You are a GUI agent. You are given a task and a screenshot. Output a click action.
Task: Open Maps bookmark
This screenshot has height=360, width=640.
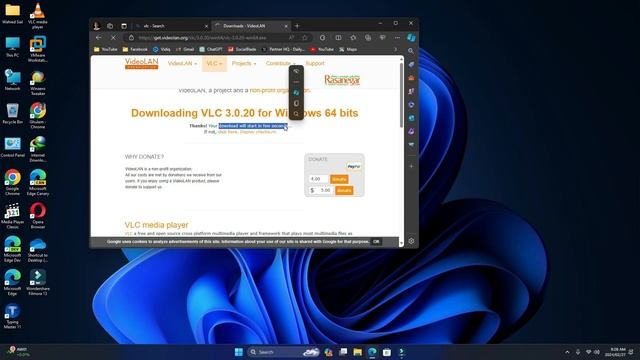pos(347,49)
